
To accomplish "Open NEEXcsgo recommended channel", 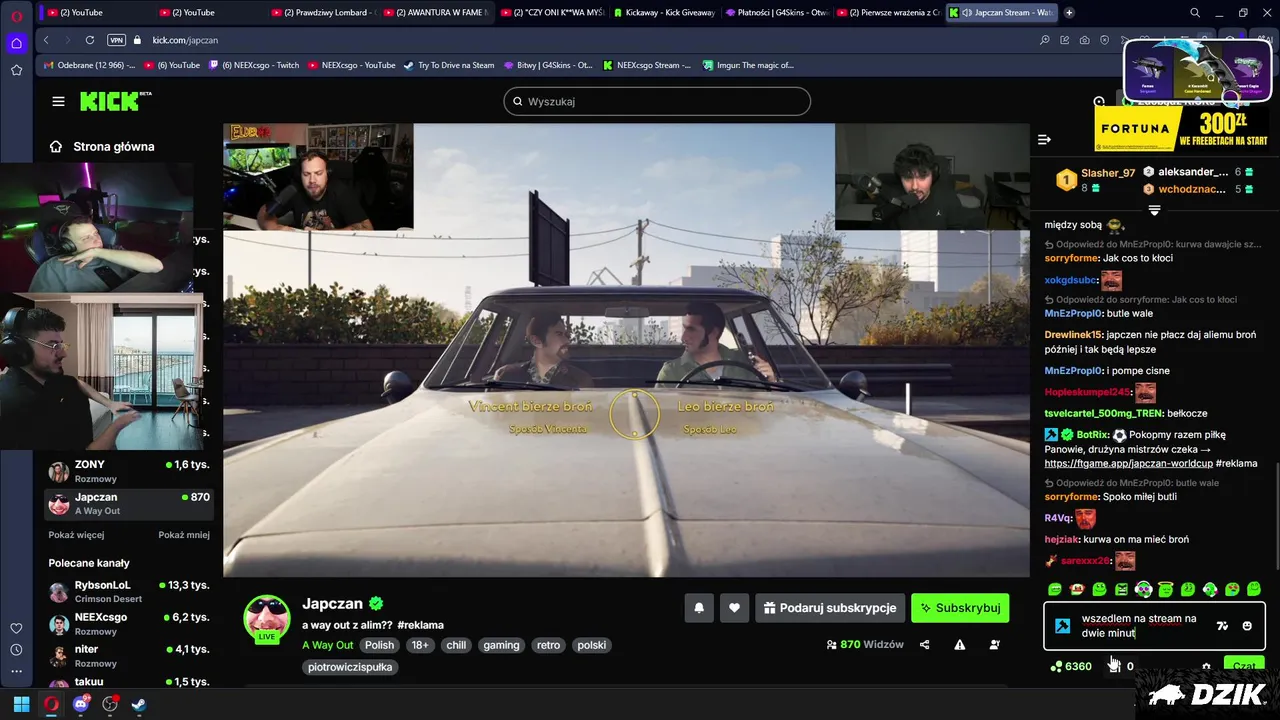I will pyautogui.click(x=128, y=624).
